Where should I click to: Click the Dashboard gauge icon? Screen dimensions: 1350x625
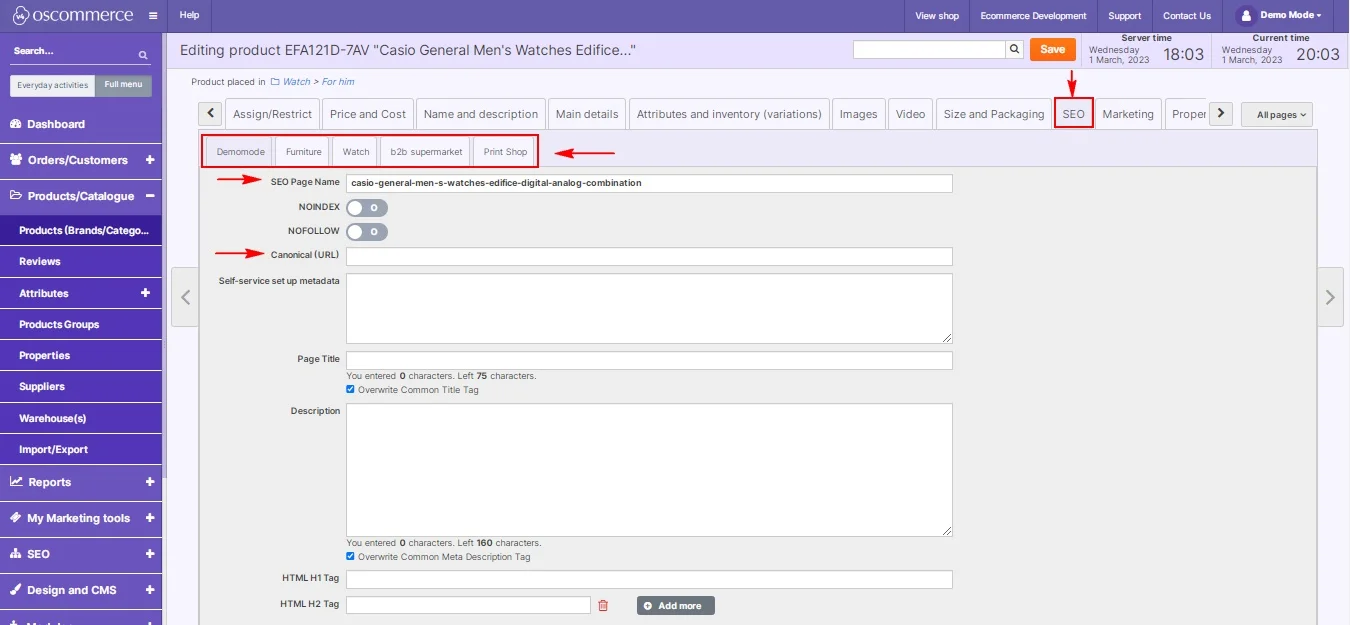pyautogui.click(x=16, y=124)
